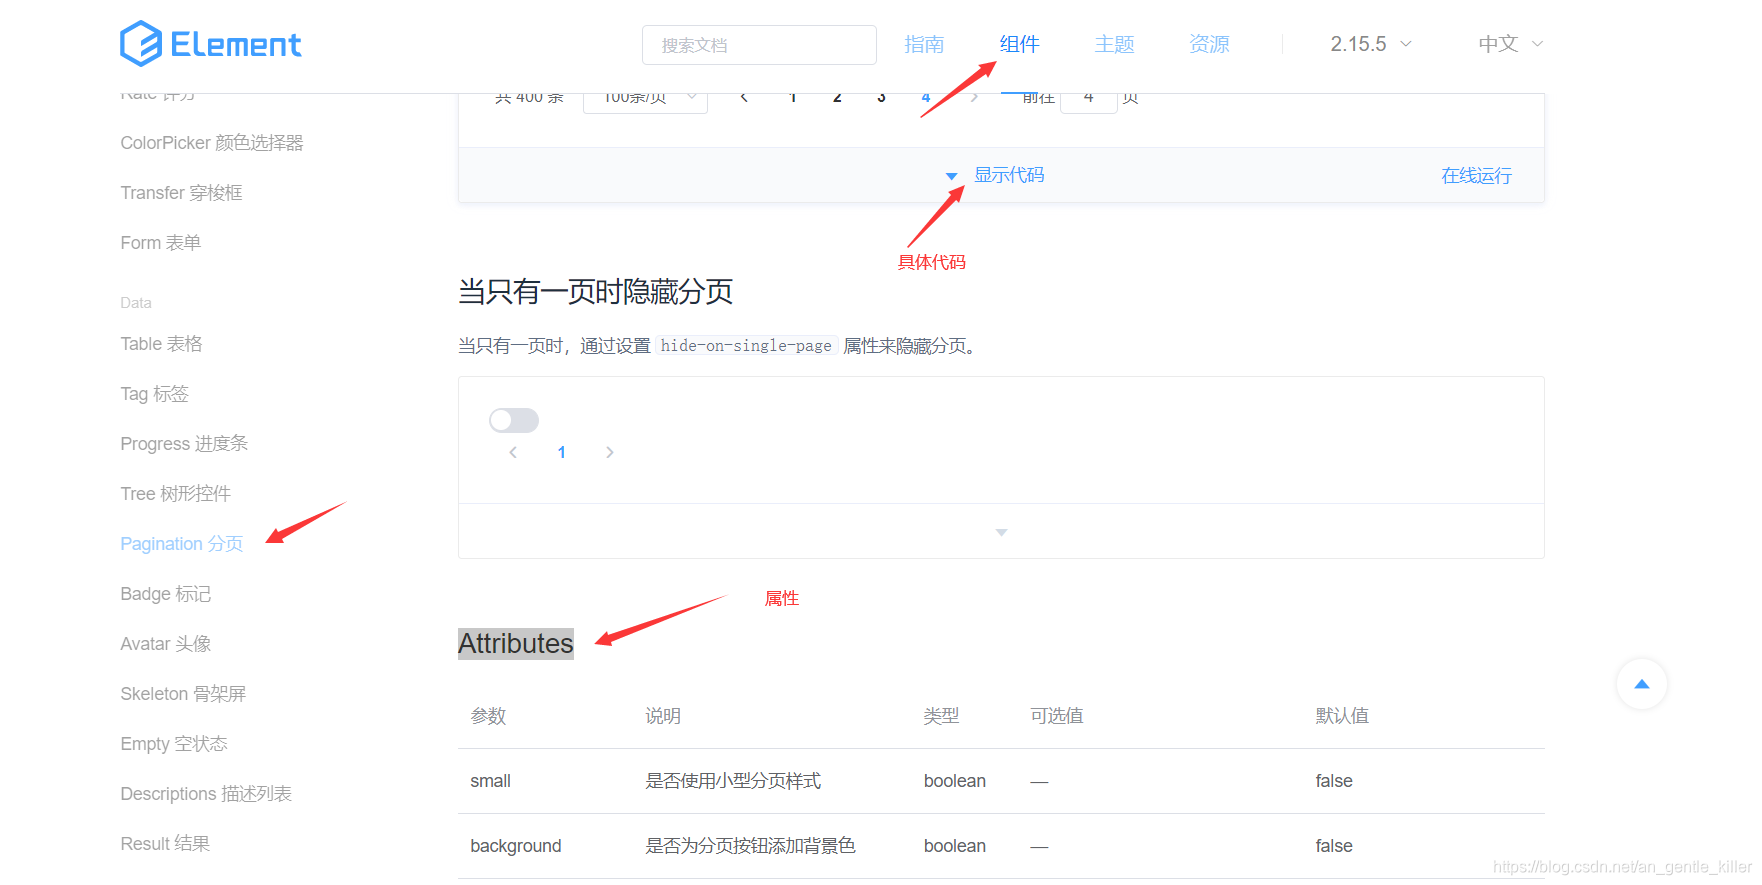Image resolution: width=1762 pixels, height=885 pixels.
Task: Expand the code under the single page demo
Action: point(1001,532)
